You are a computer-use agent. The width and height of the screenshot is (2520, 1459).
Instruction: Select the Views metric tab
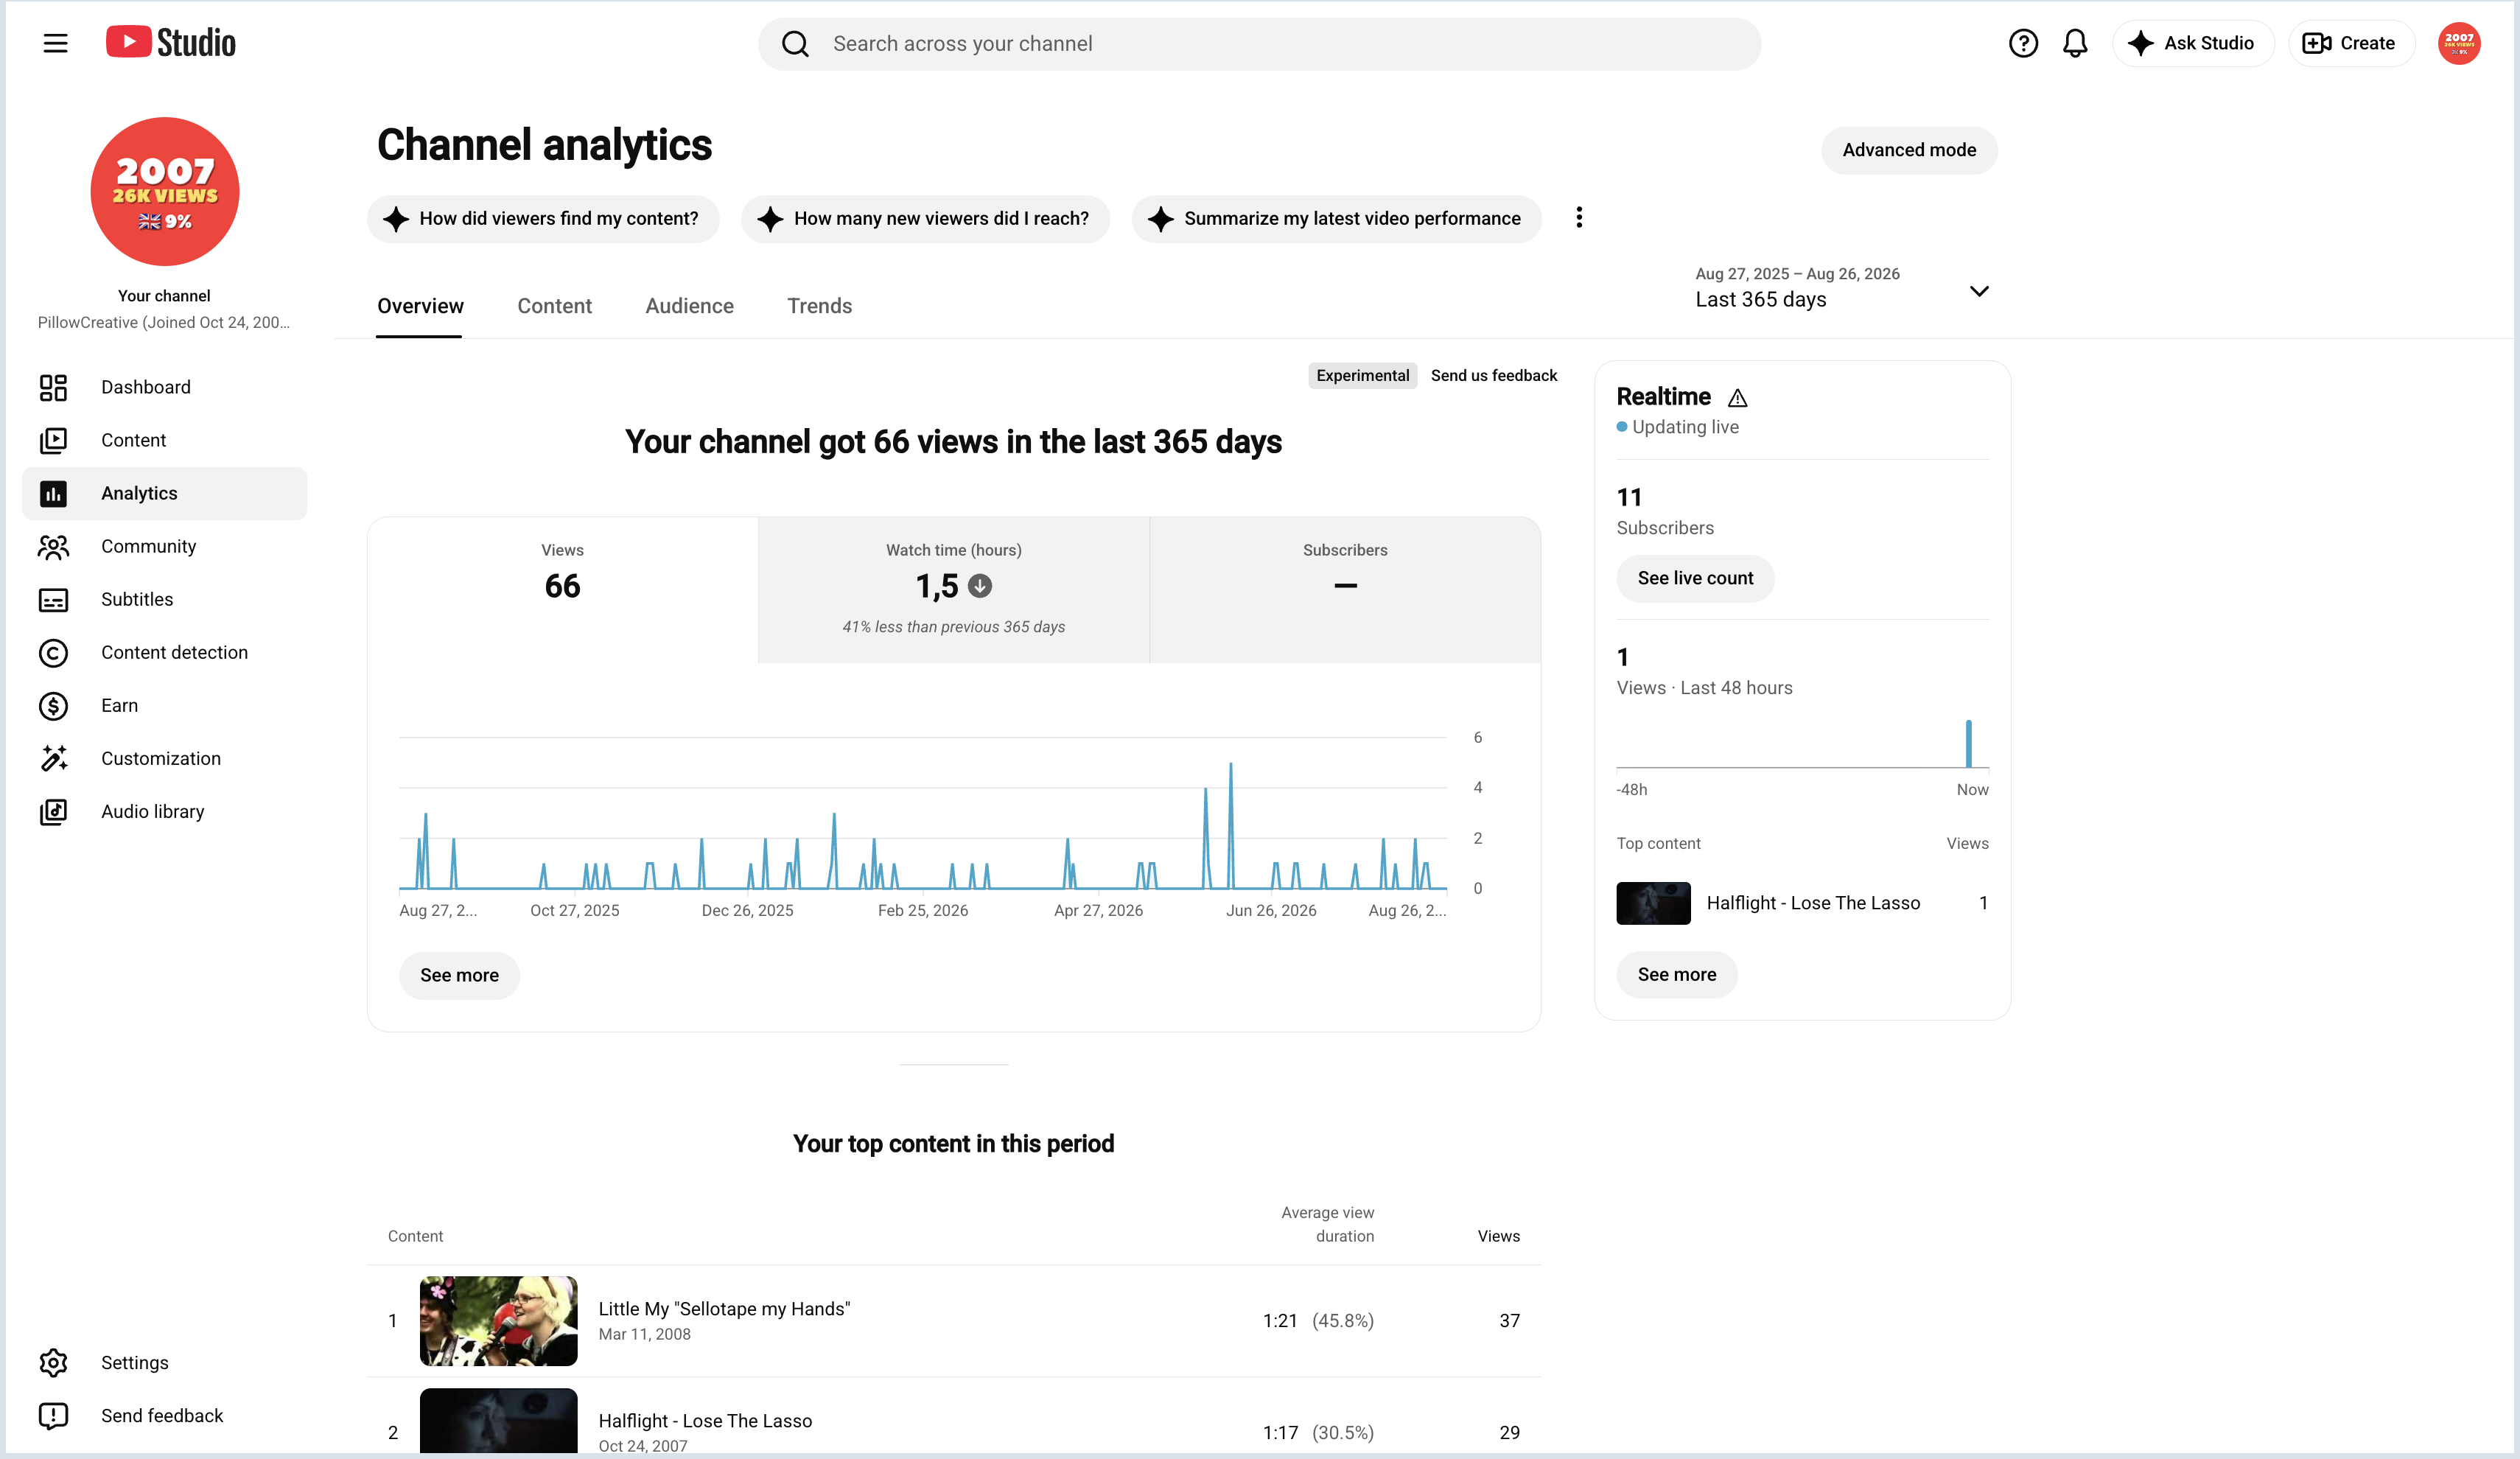click(x=563, y=589)
